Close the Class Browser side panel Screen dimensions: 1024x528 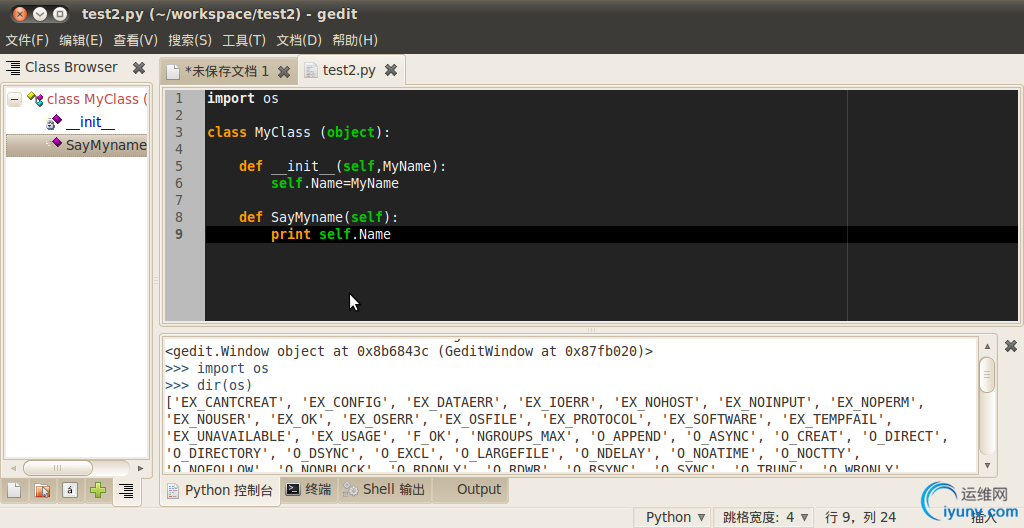(138, 67)
